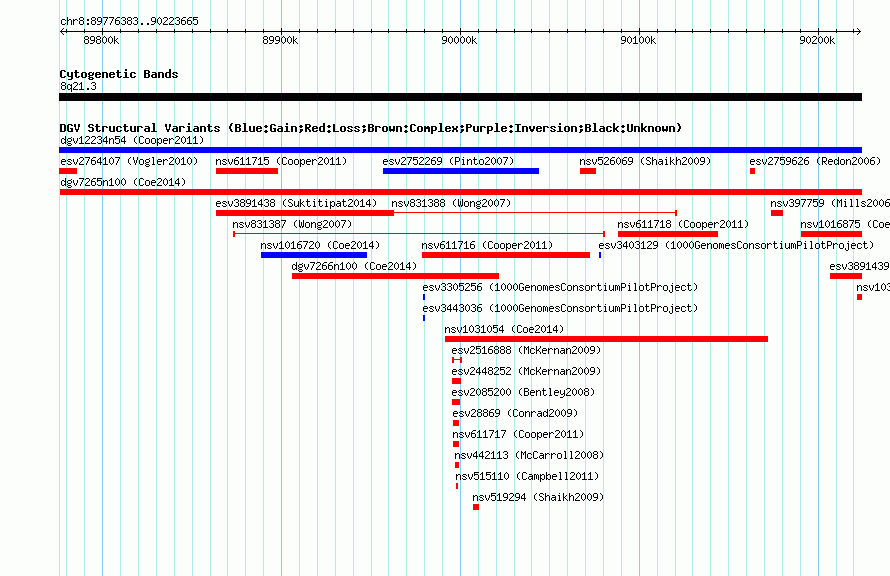
Task: Click the black 8q21.3 cytogenetic band bar
Action: 460,97
